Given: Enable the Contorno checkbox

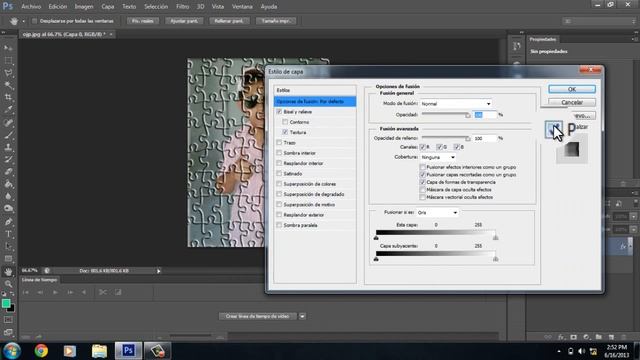Looking at the screenshot, I should tap(285, 122).
